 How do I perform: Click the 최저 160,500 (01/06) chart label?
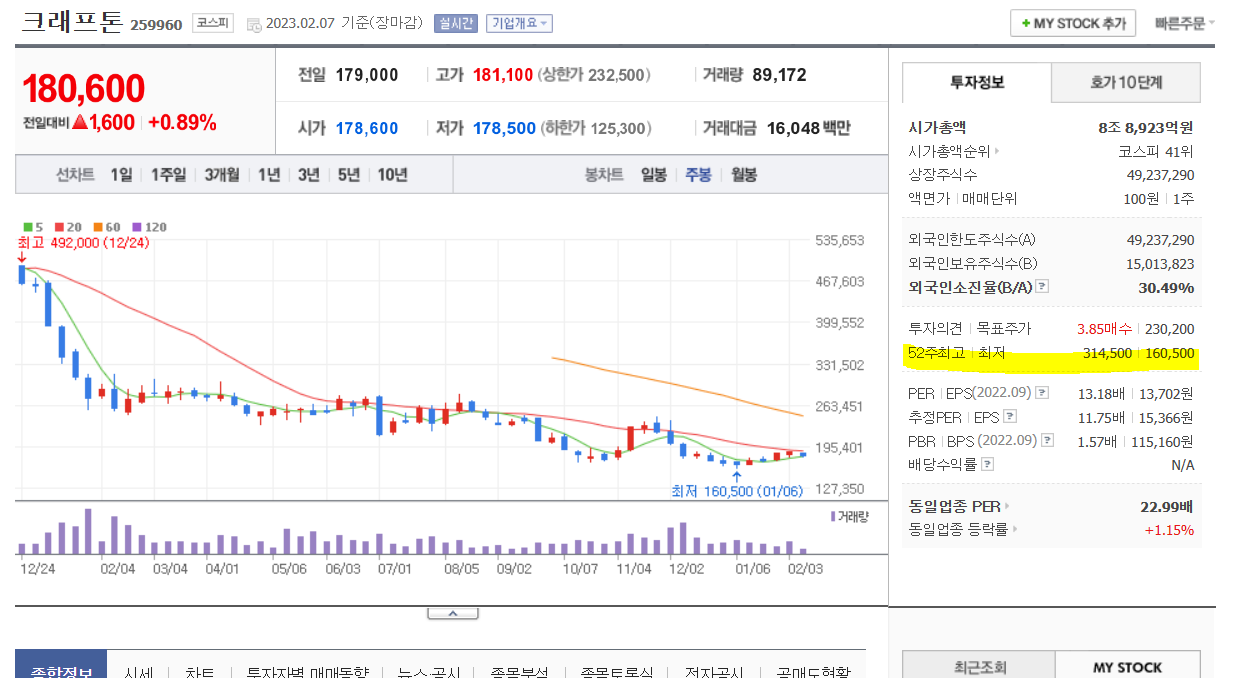pyautogui.click(x=737, y=492)
